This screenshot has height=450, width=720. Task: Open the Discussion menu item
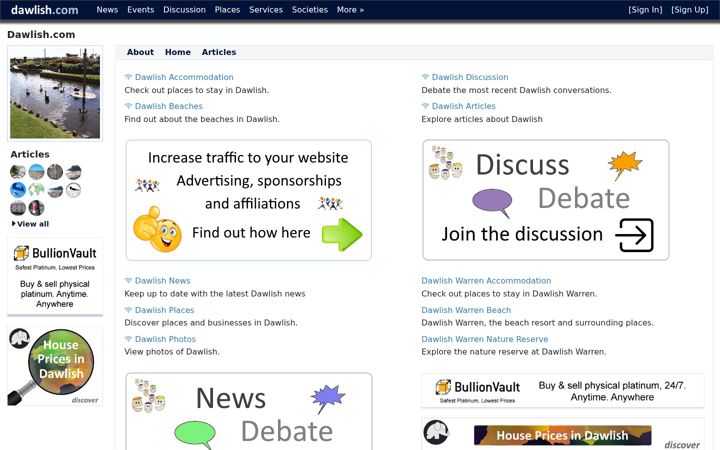pyautogui.click(x=184, y=10)
